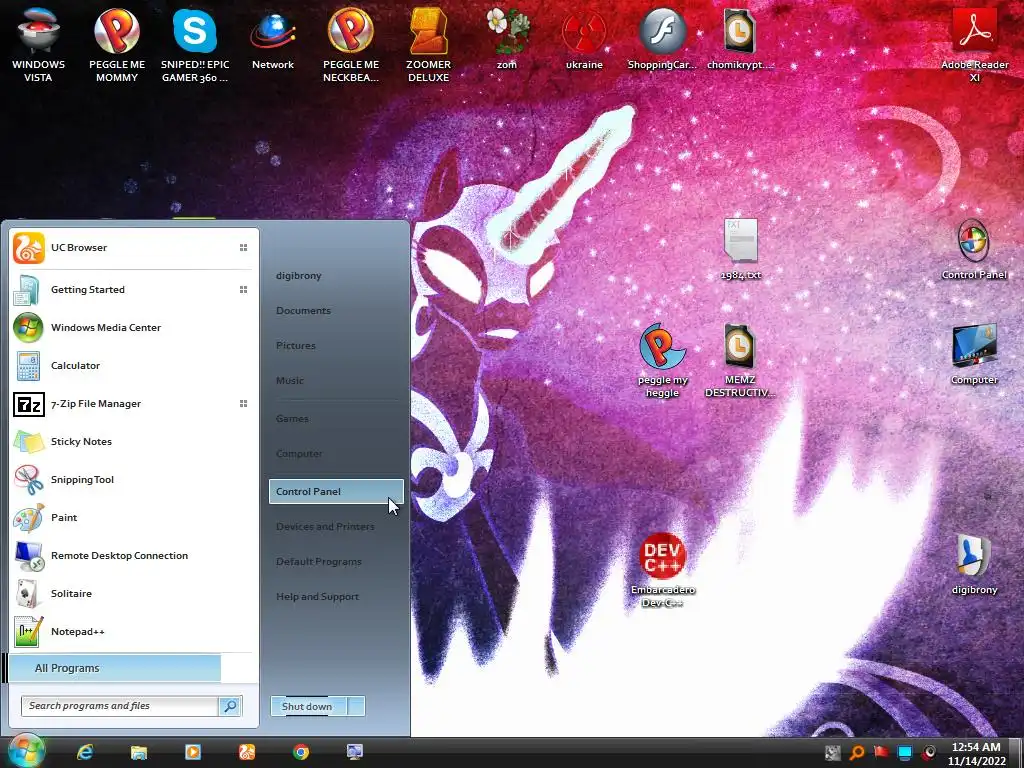Select the Skype SNIPED!! EPIC GAMER icon
Screen dimensions: 1024x768
[x=195, y=44]
